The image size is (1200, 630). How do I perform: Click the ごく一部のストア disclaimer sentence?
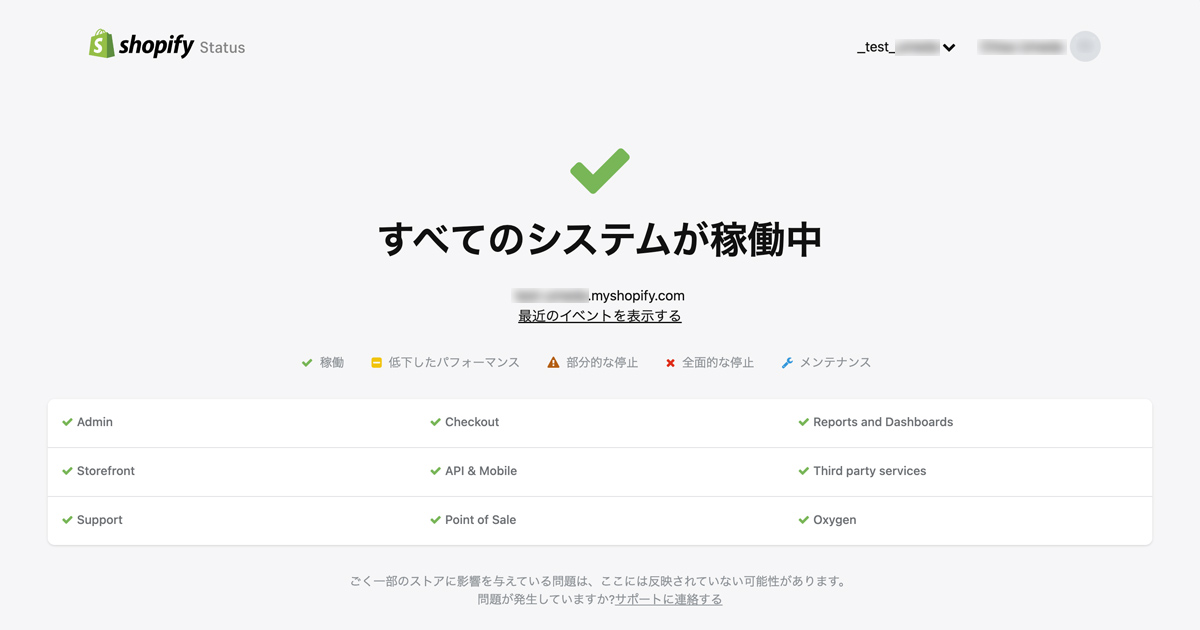click(599, 580)
